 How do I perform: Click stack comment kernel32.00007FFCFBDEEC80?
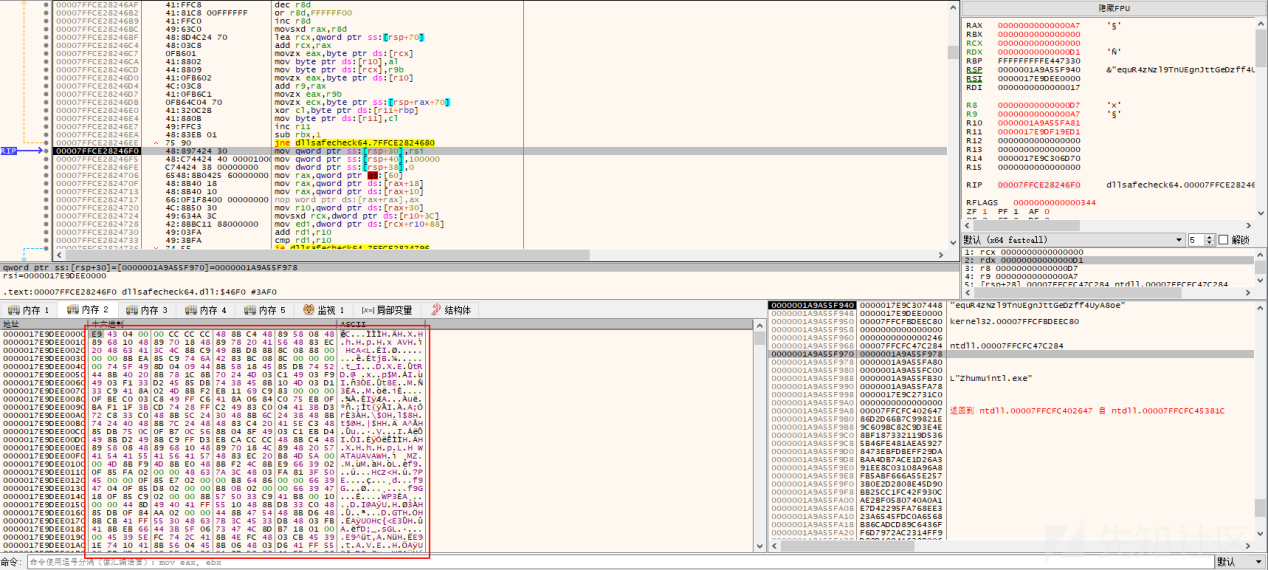pos(1014,321)
